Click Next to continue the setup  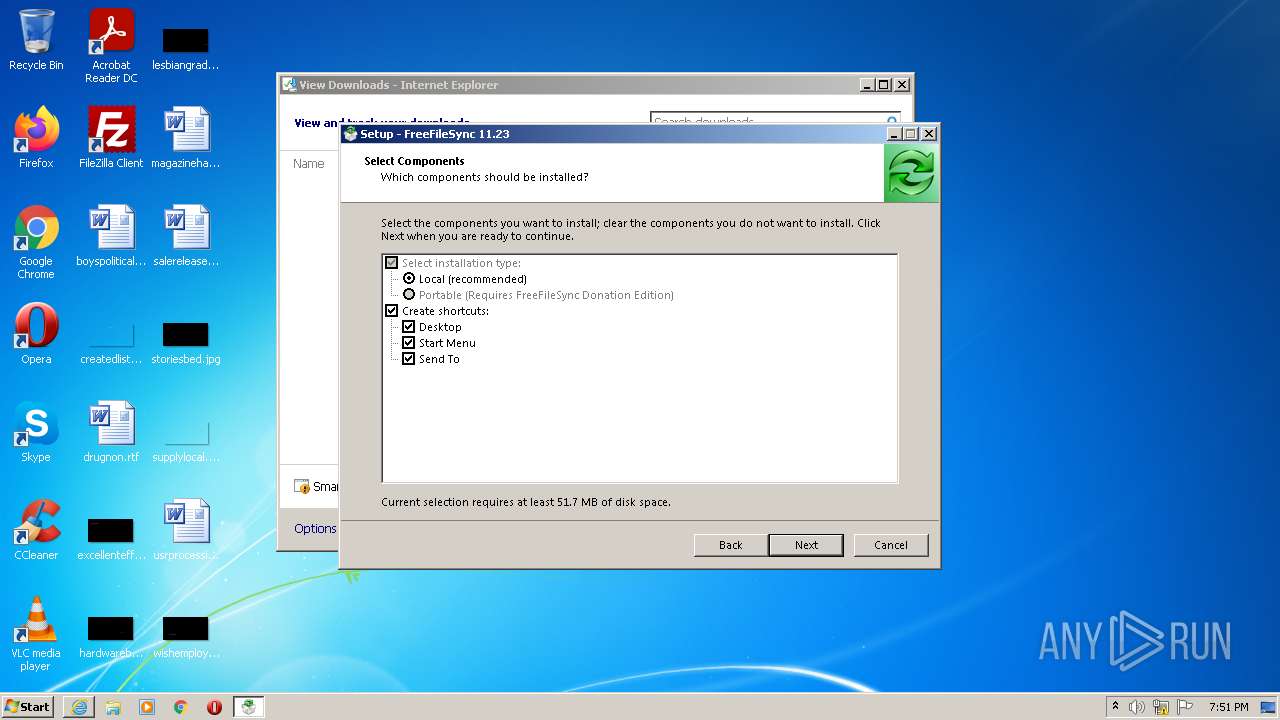tap(806, 545)
